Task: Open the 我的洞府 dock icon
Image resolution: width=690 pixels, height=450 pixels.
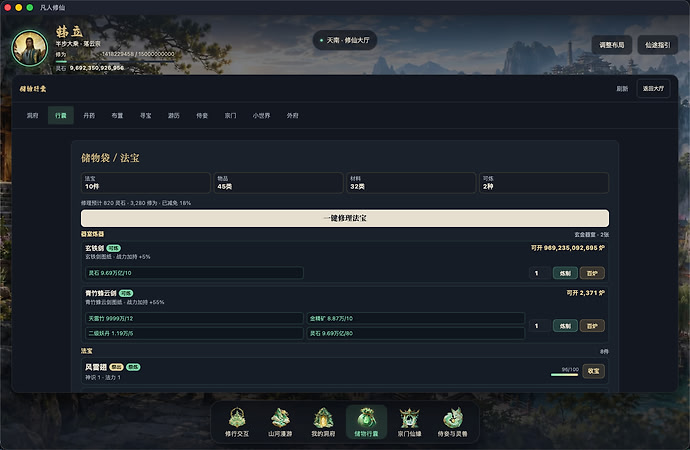Action: click(323, 422)
